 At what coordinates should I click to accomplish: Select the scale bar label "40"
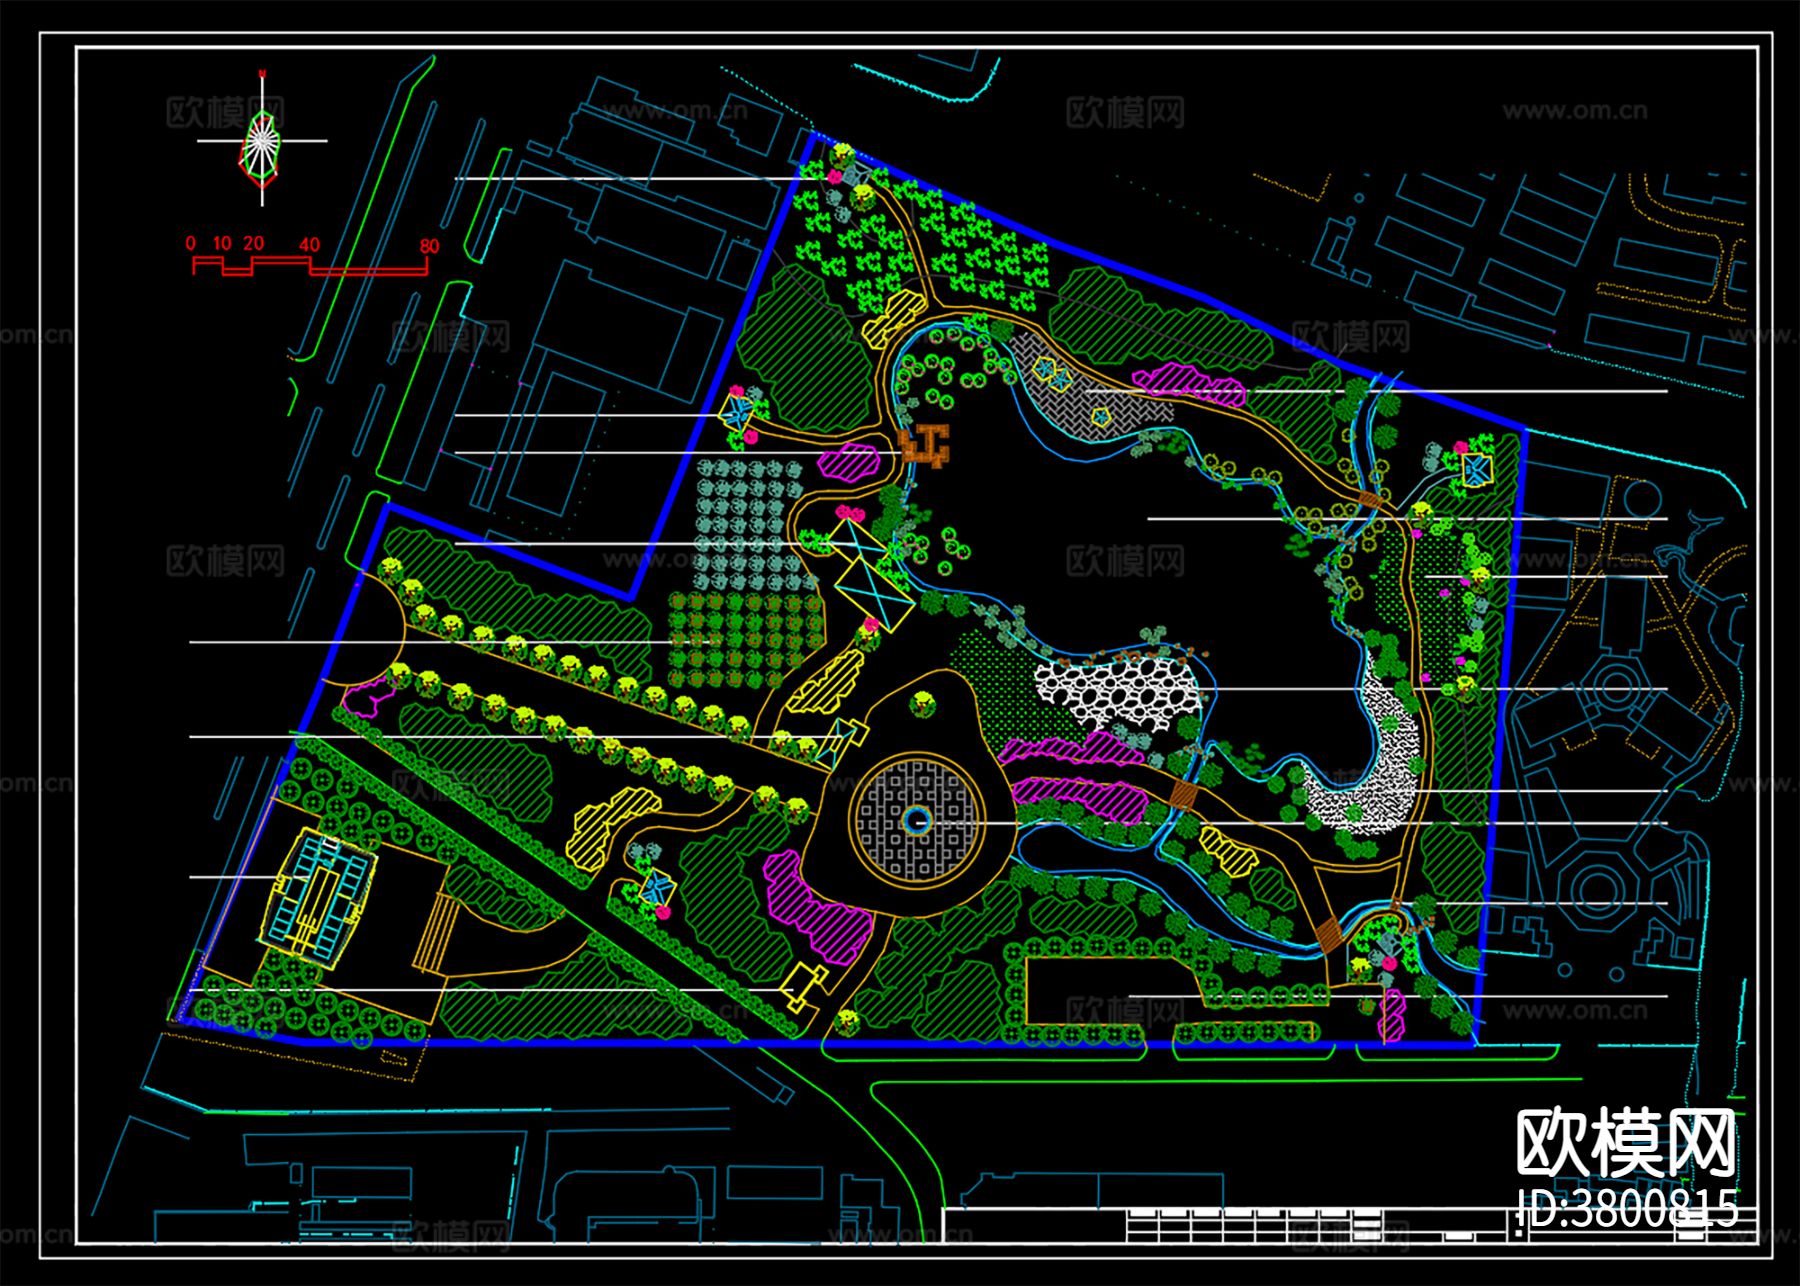pyautogui.click(x=310, y=245)
